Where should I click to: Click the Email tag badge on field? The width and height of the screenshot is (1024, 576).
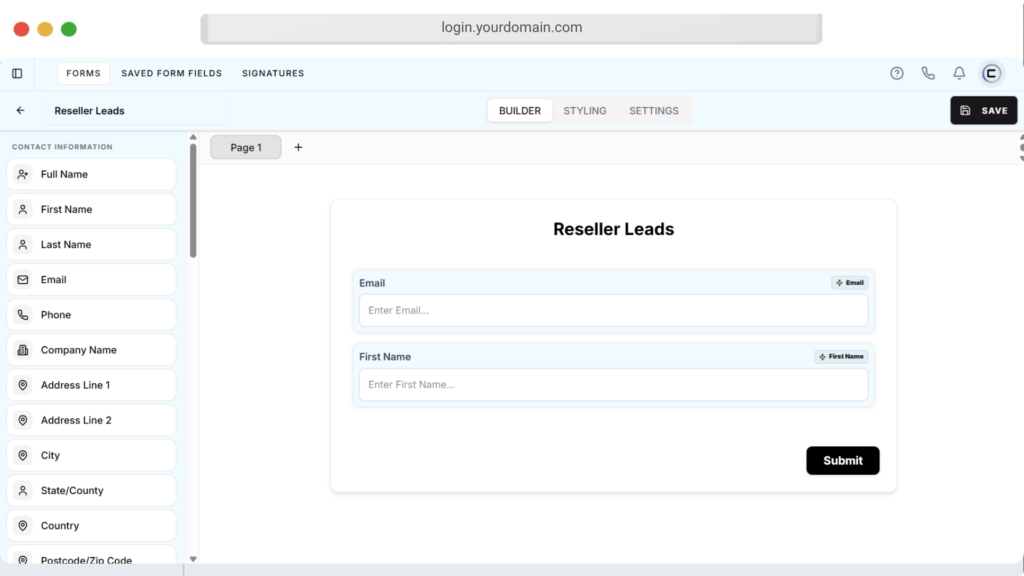coord(850,283)
